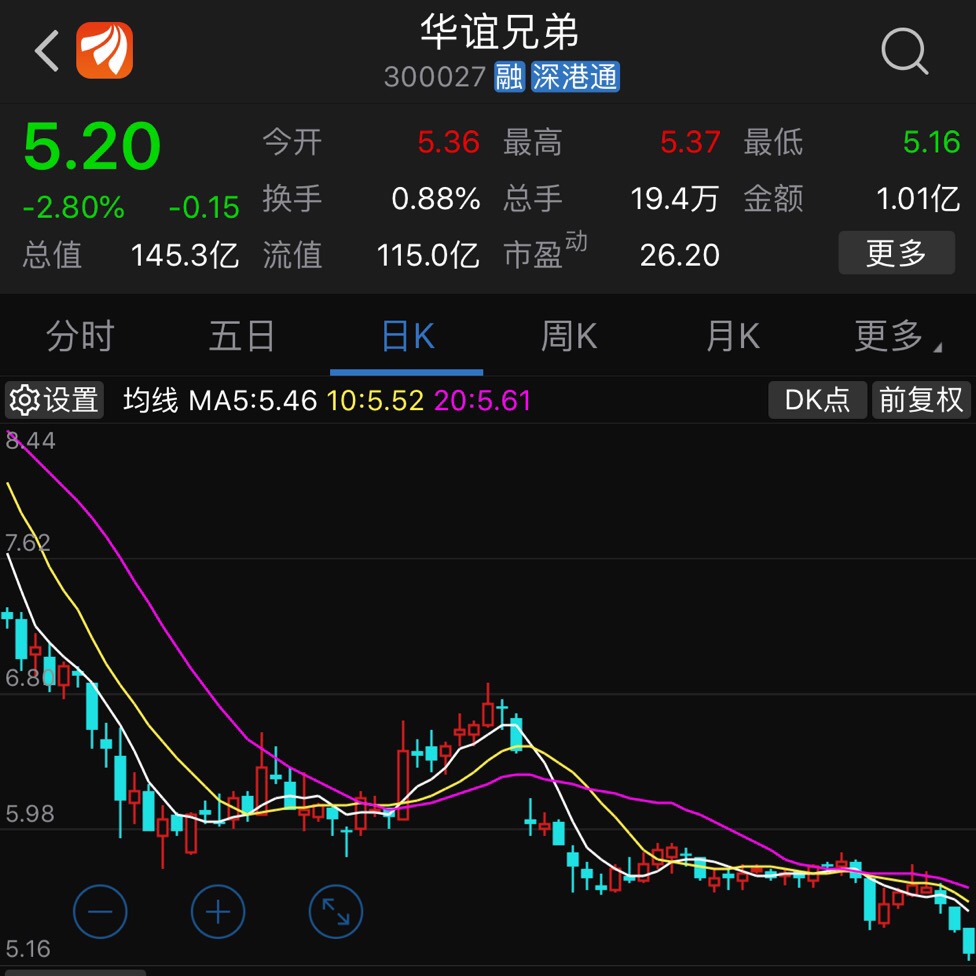Tap the yellow 10:5.52 moving average label

pos(375,400)
